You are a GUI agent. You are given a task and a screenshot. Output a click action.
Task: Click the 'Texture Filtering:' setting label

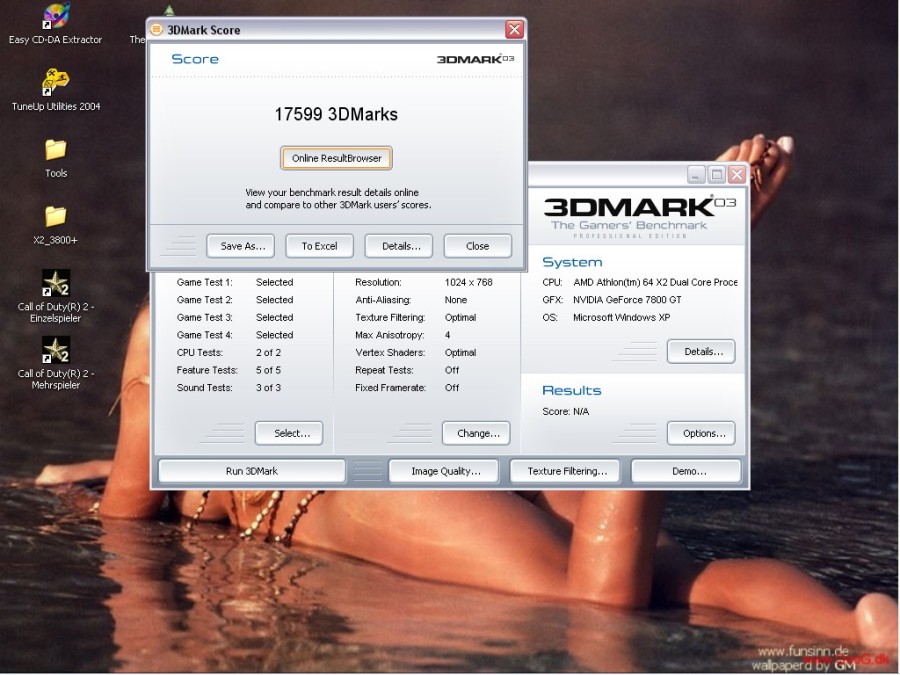[390, 317]
